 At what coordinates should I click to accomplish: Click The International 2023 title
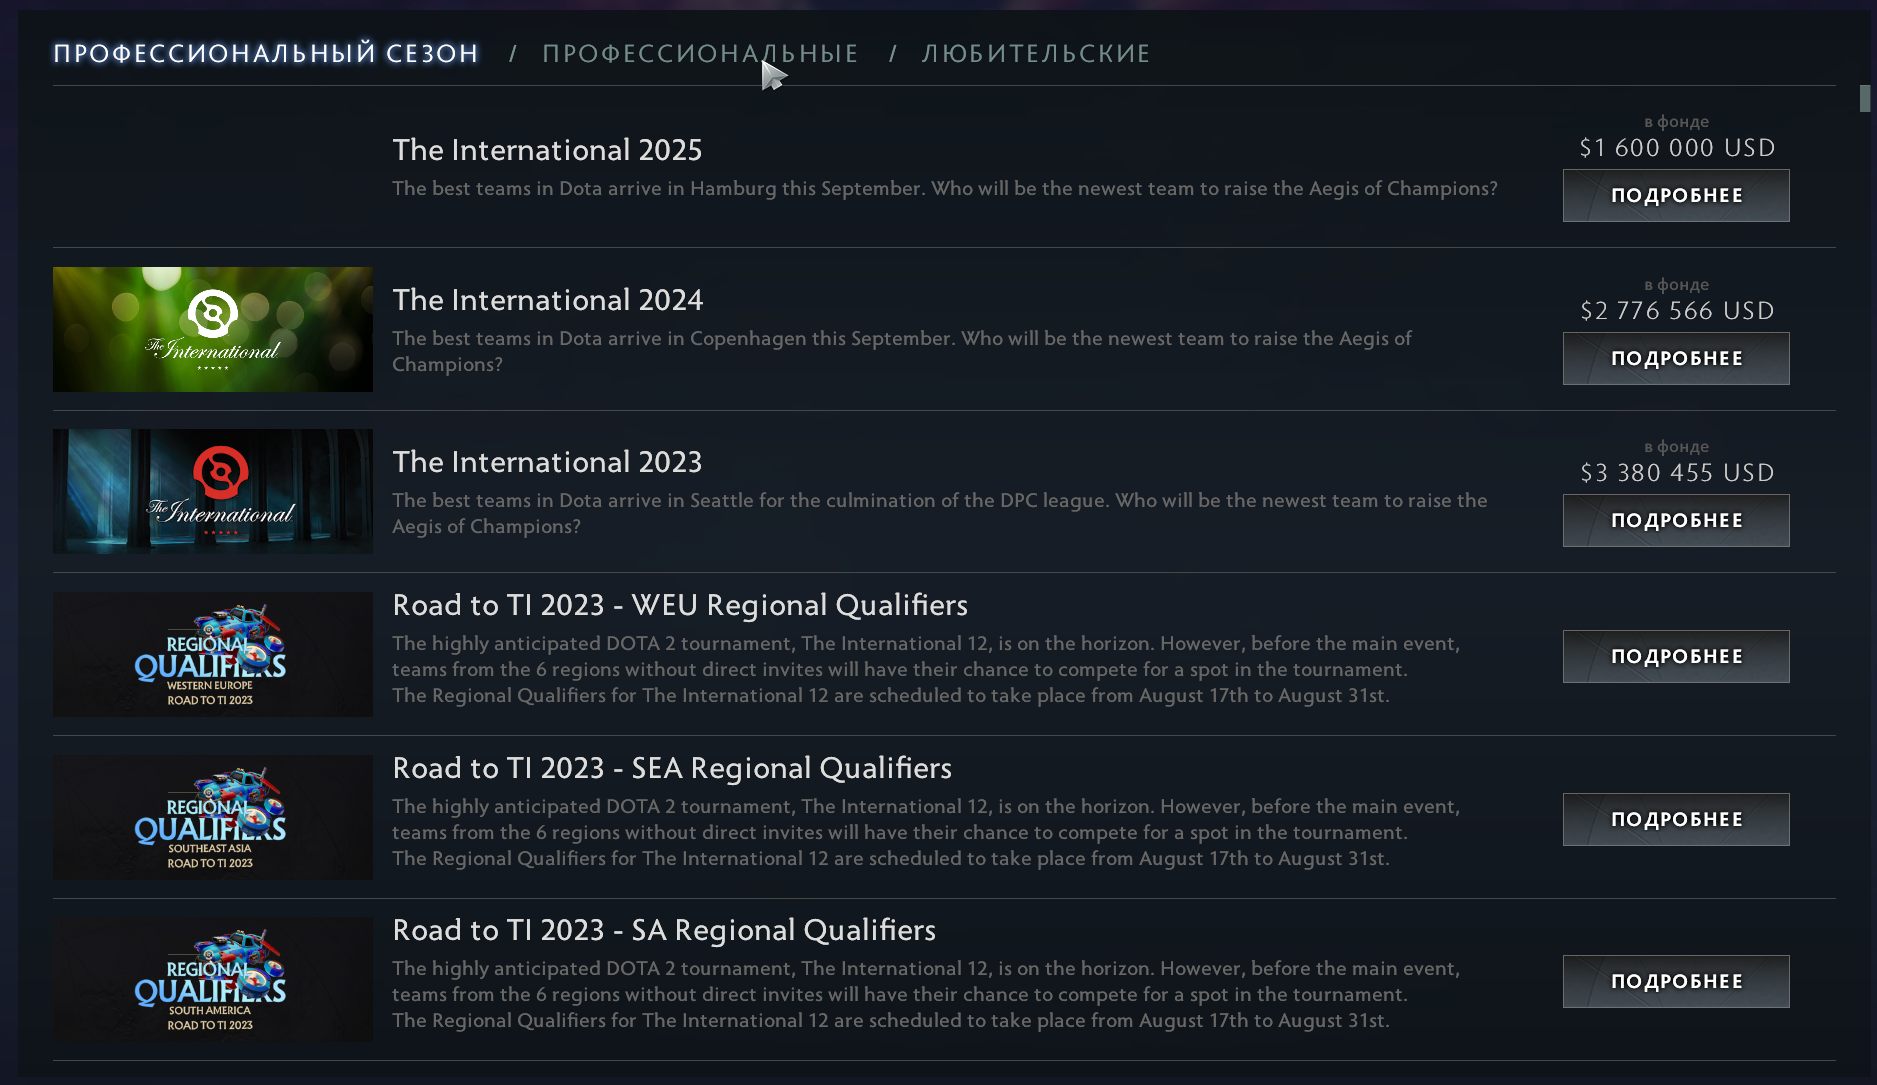click(x=547, y=462)
